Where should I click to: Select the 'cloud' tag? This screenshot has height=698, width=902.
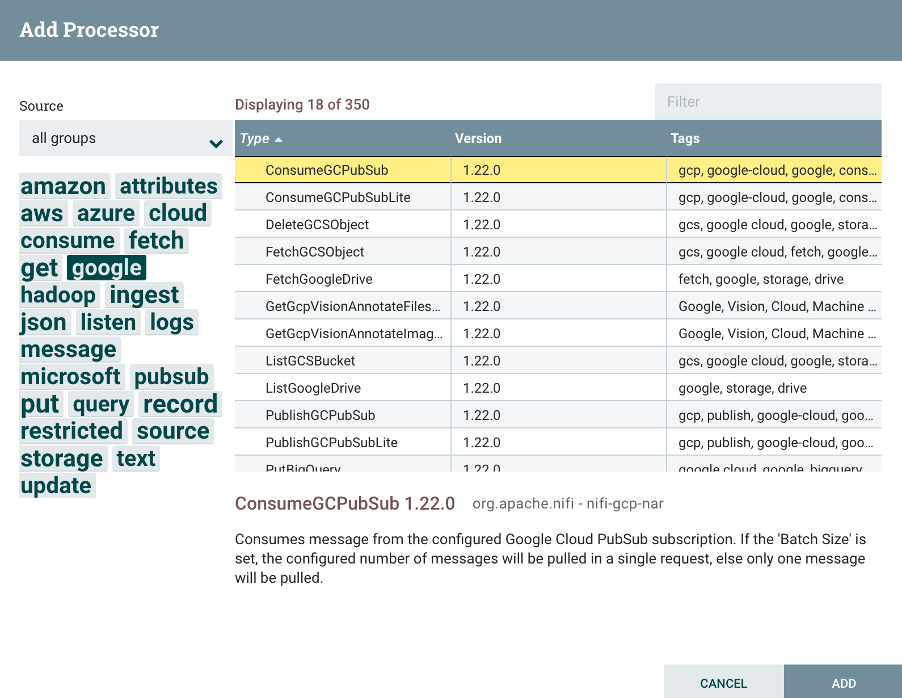pos(178,213)
